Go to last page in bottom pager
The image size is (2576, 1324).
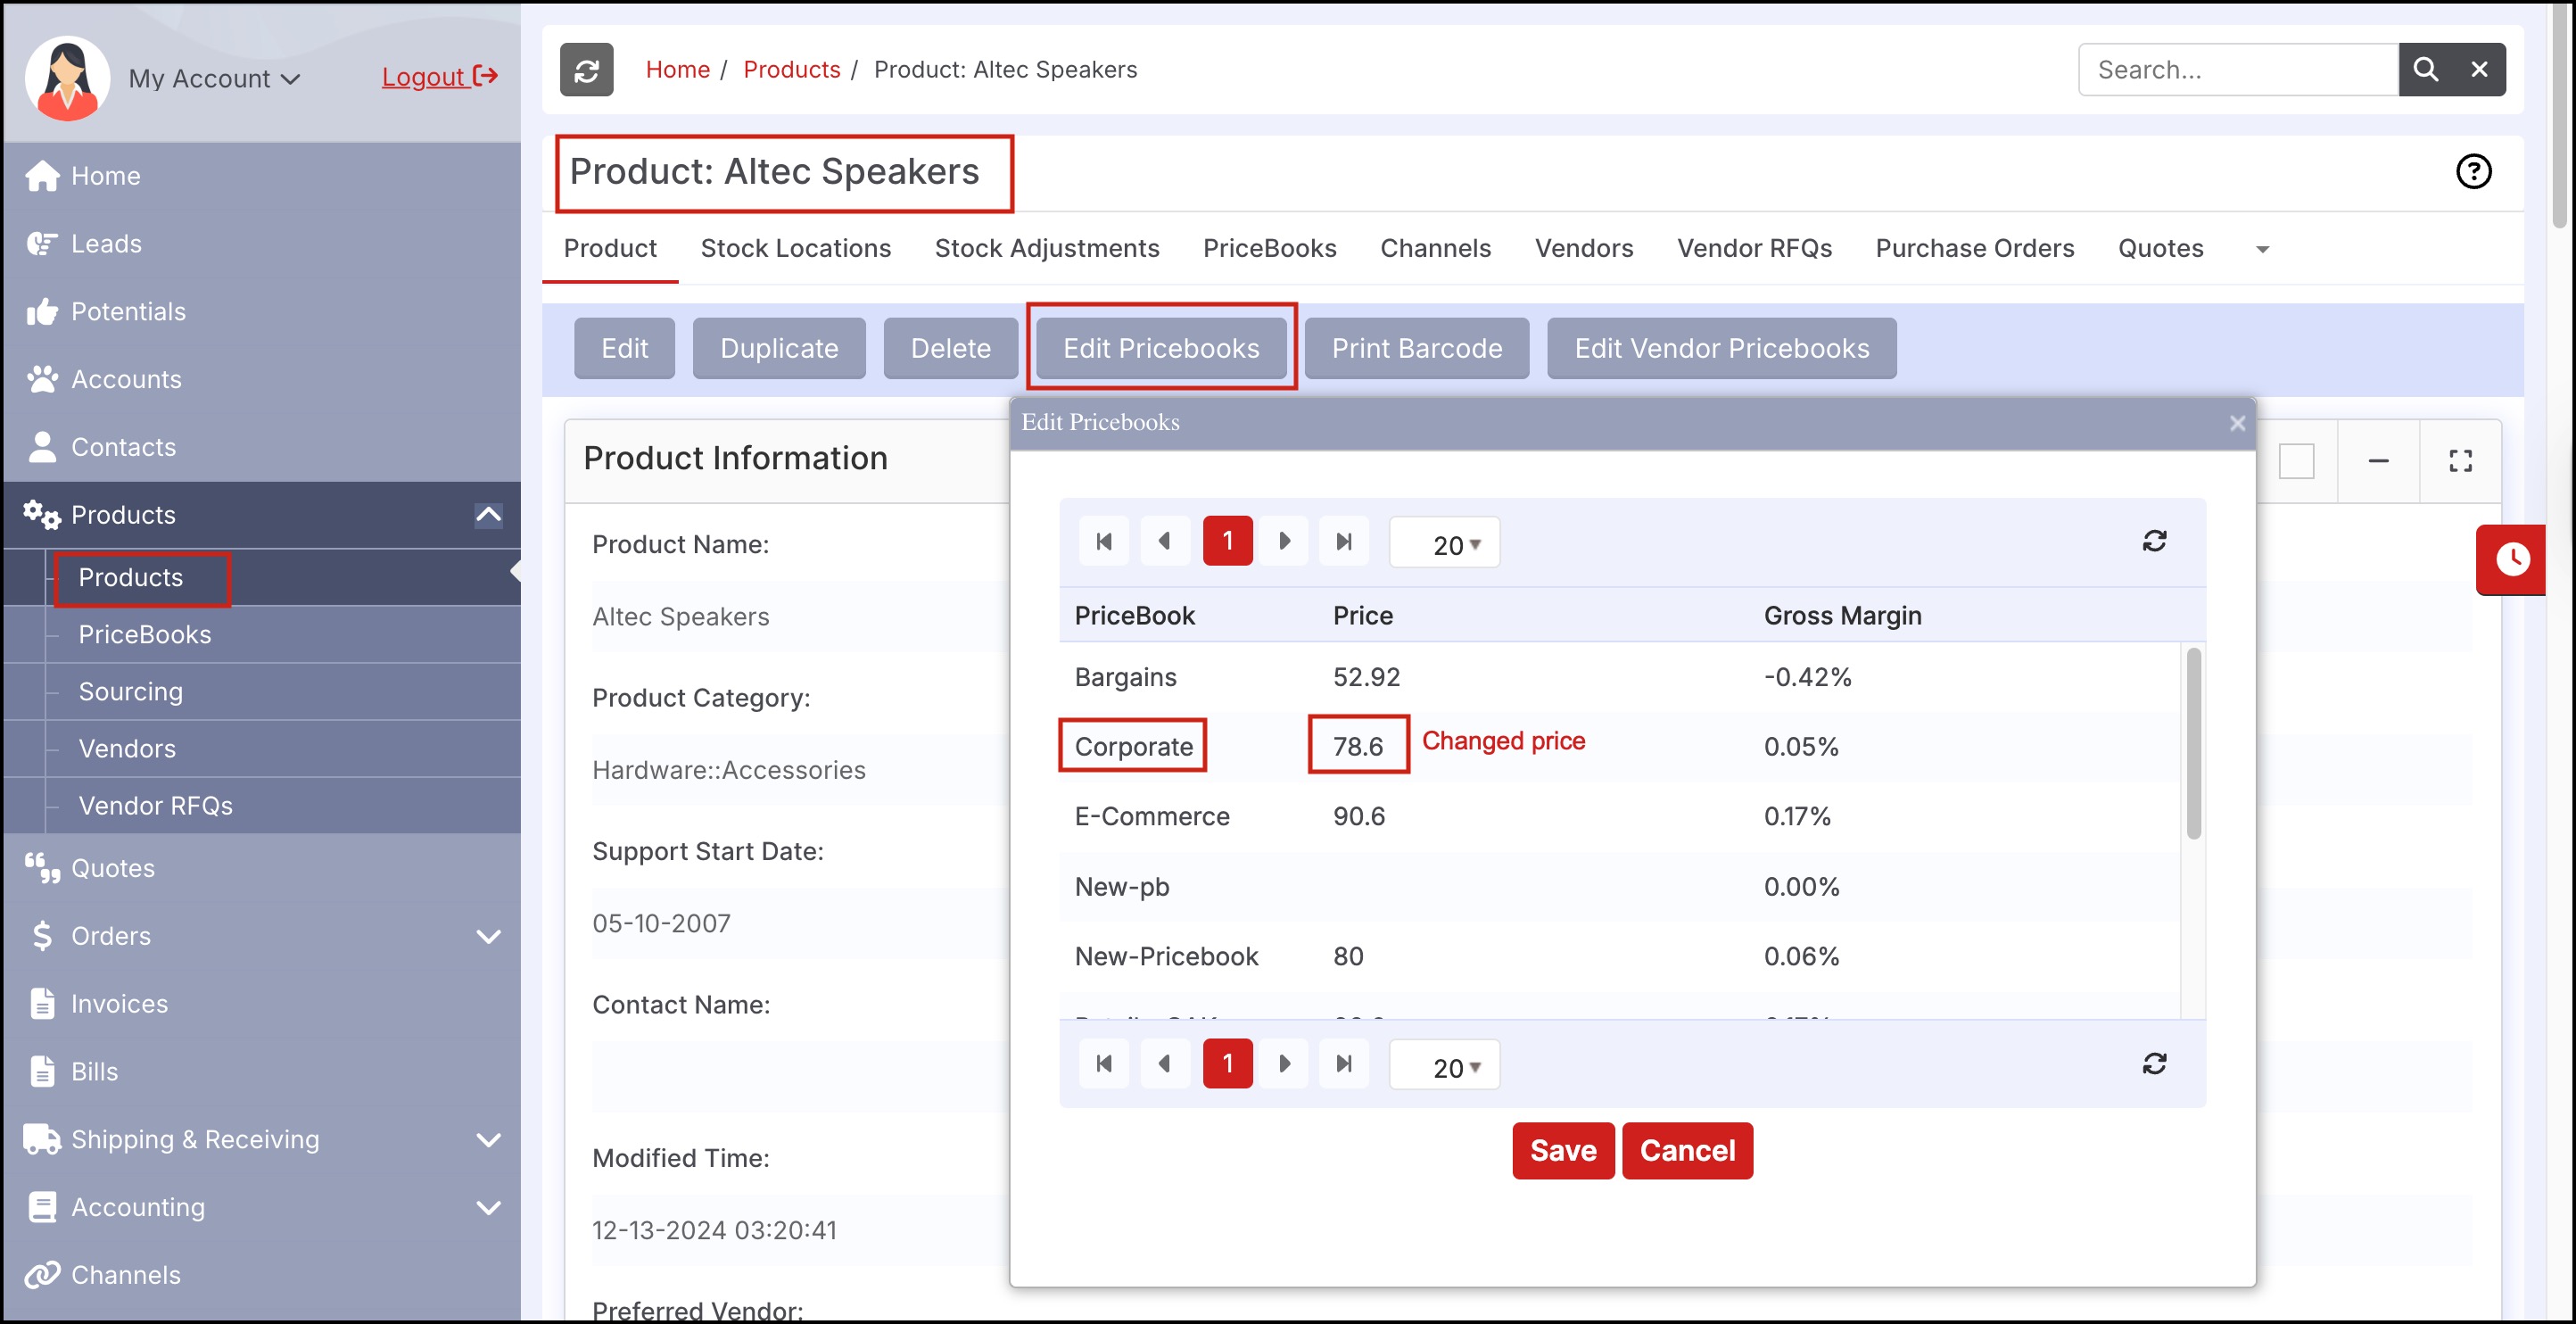pyautogui.click(x=1344, y=1064)
